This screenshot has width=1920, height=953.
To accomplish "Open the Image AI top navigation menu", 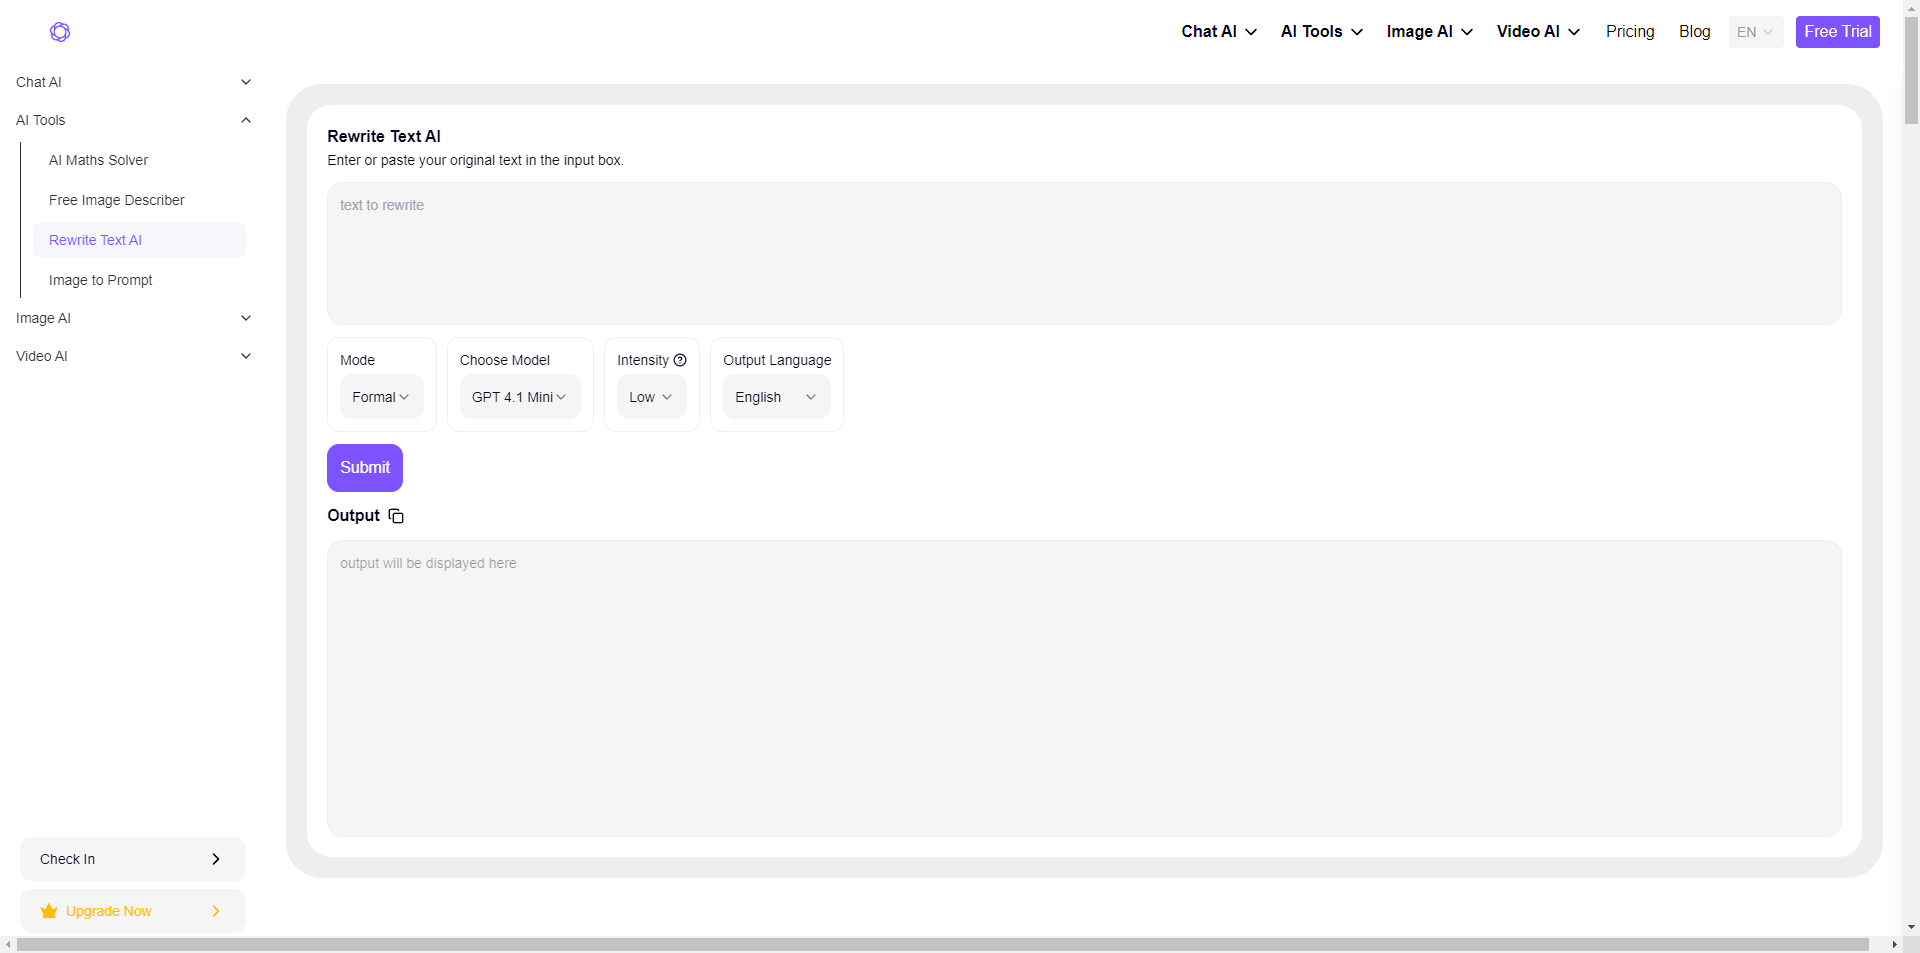I will click(x=1429, y=32).
